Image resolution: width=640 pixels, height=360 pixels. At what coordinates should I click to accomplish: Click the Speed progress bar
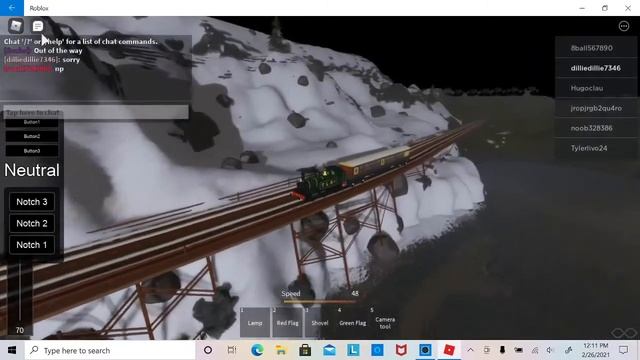(x=320, y=302)
